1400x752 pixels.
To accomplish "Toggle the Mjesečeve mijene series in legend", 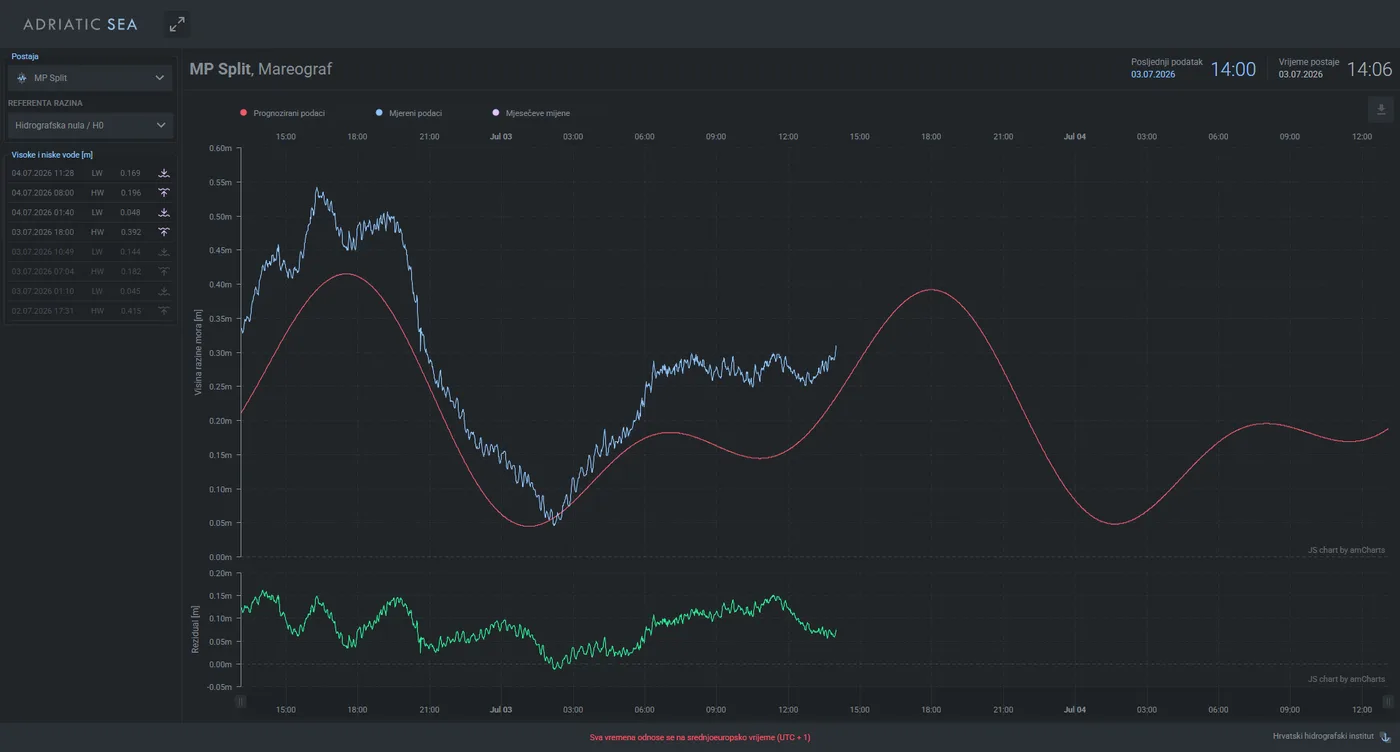I will tap(531, 113).
